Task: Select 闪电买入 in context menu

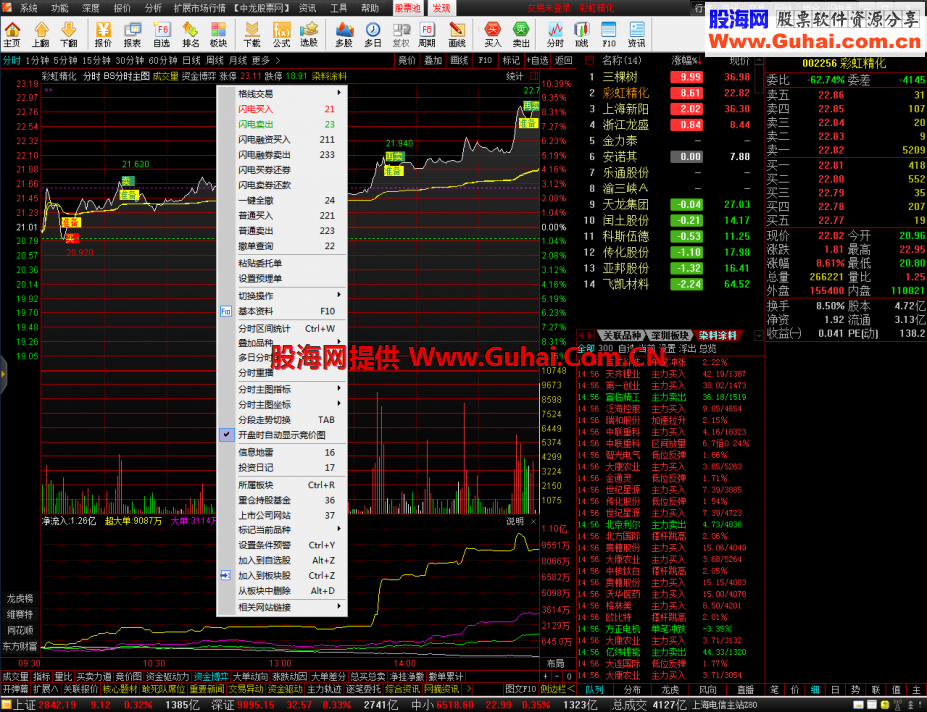Action: pyautogui.click(x=281, y=109)
